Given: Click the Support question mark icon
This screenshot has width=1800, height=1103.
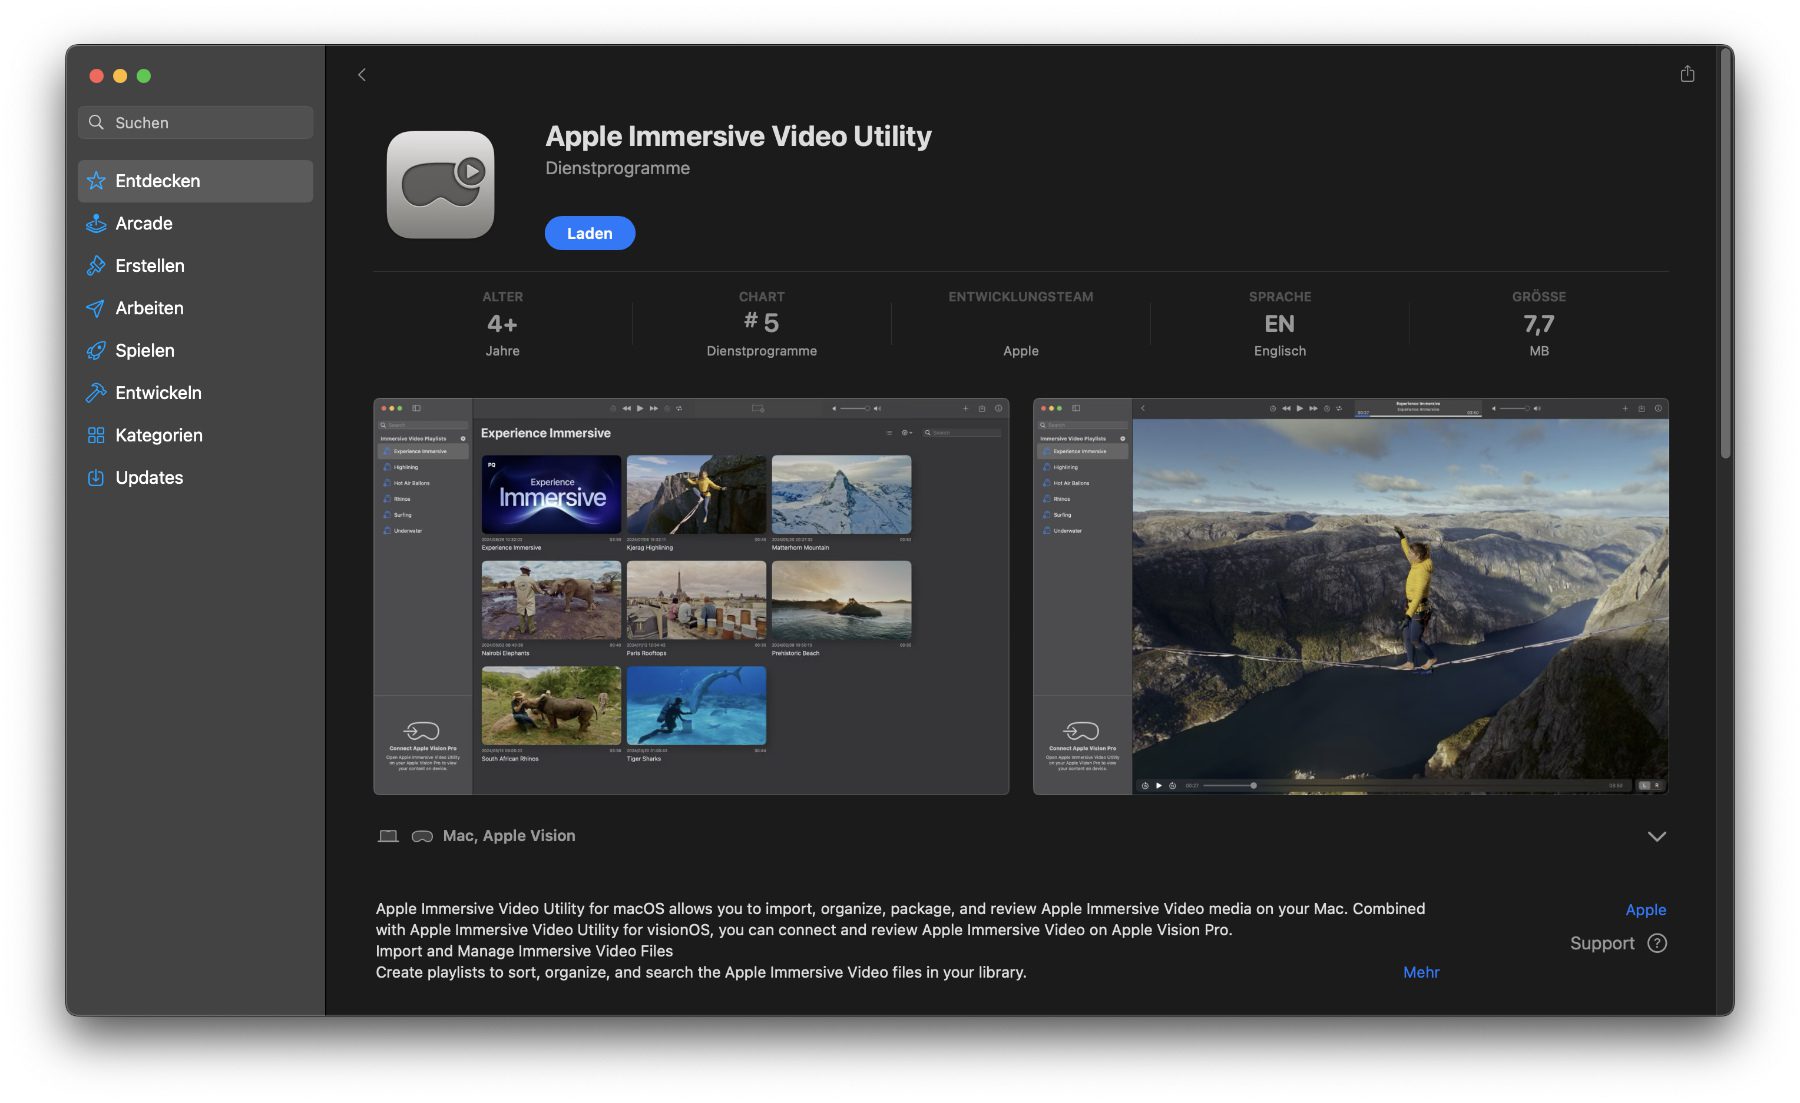Looking at the screenshot, I should click(x=1657, y=943).
